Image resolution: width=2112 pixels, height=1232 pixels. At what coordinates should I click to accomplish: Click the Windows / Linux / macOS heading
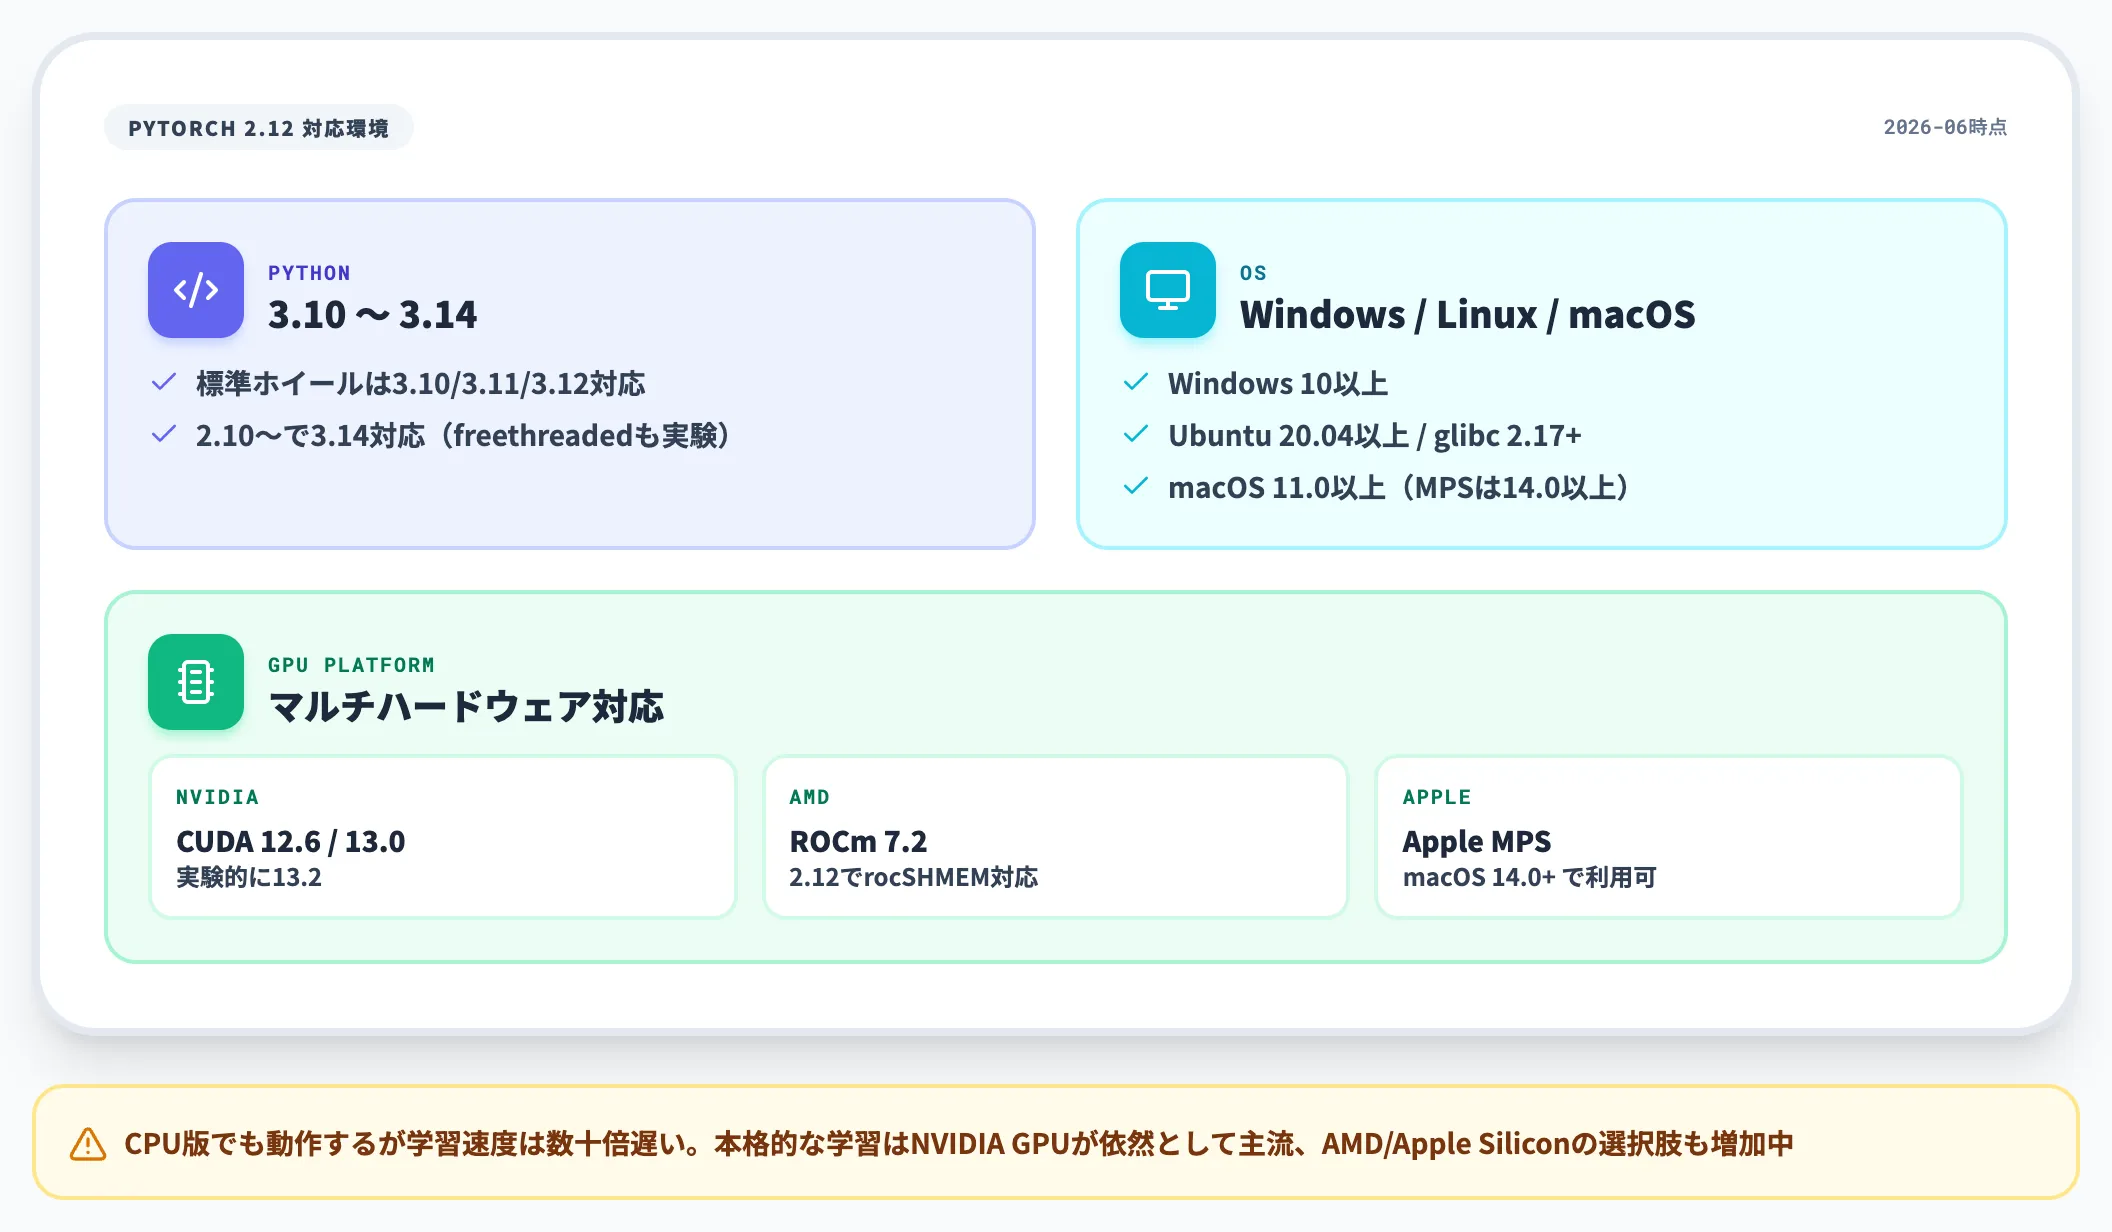(1467, 315)
